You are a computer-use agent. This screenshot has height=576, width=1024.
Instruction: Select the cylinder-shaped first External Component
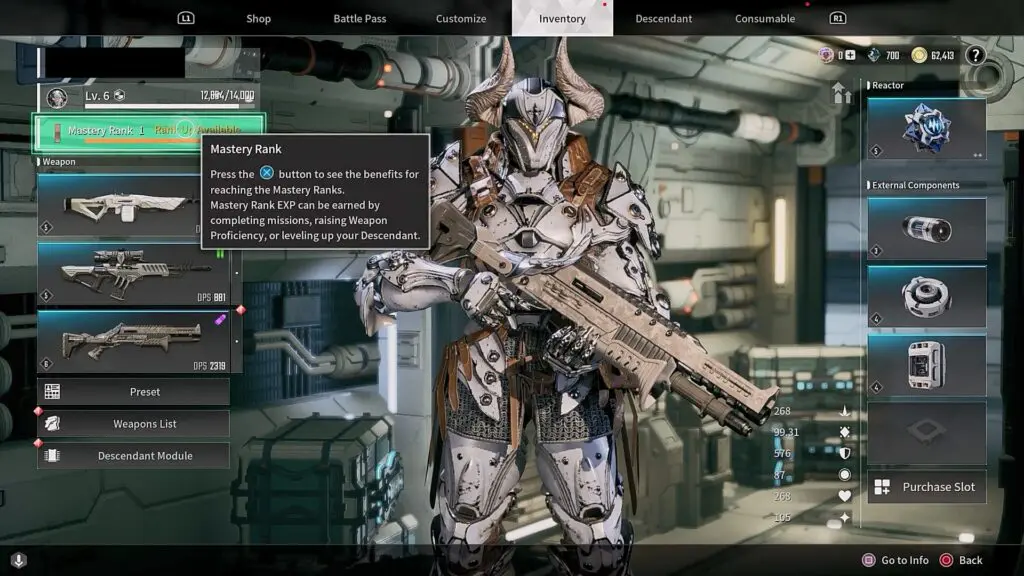[x=926, y=228]
